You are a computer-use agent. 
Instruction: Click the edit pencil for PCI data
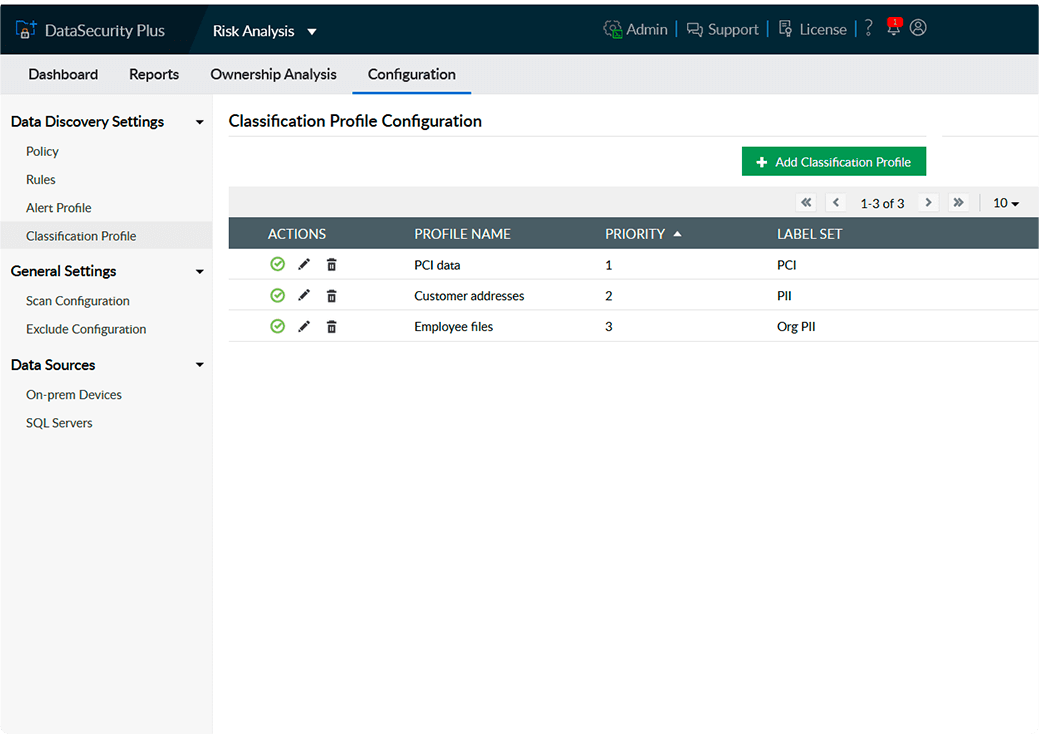click(304, 265)
